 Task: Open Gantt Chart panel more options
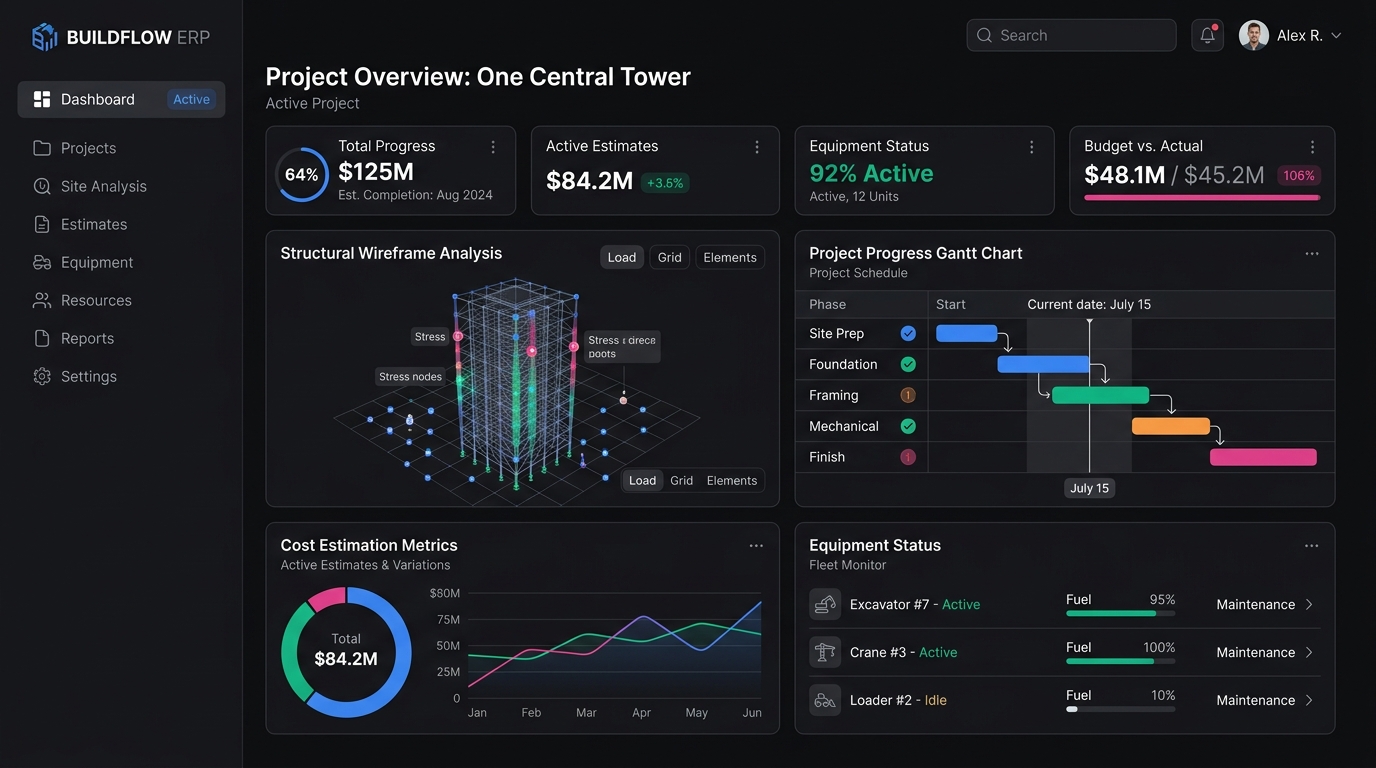click(x=1312, y=254)
